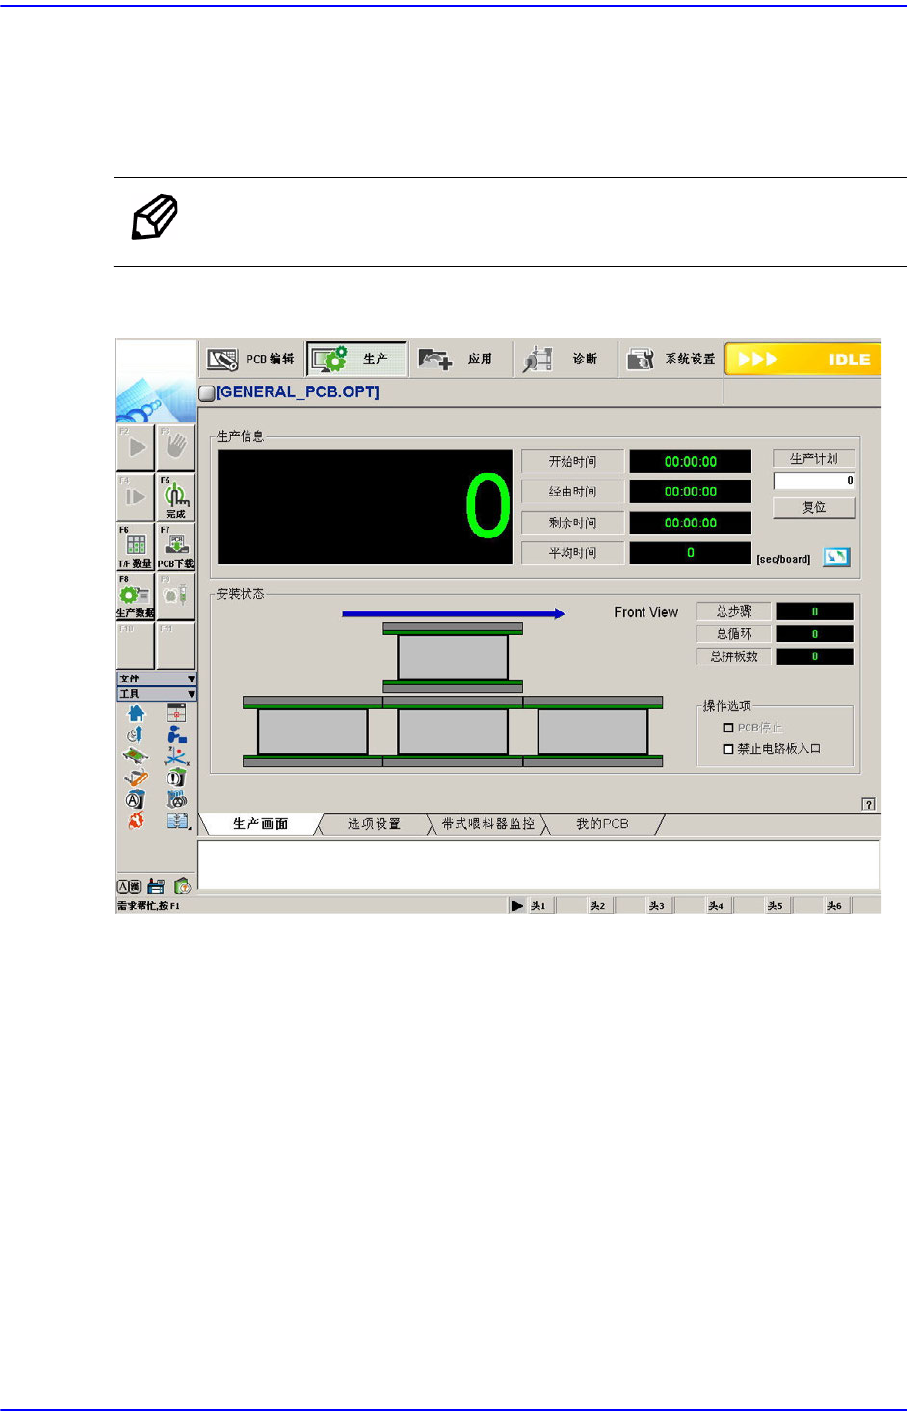The image size is (907, 1421).
Task: Click the 经由时间 elapsed time label
Action: (x=573, y=492)
